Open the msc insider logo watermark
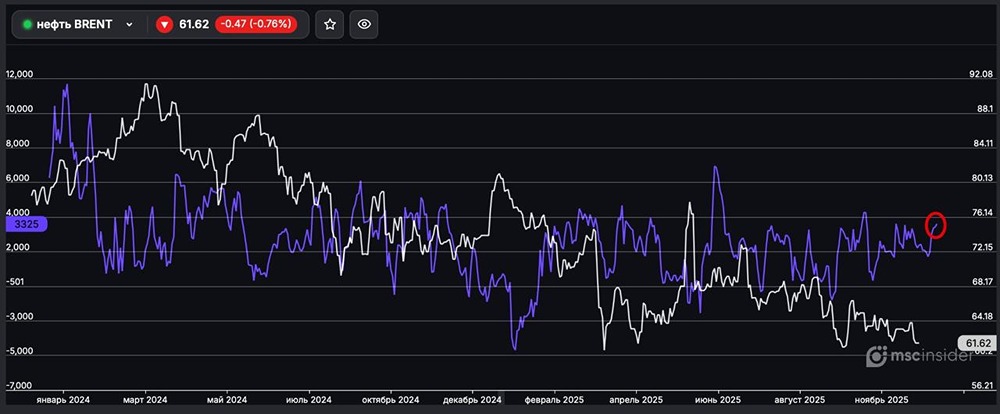This screenshot has width=1000, height=414. 909,355
